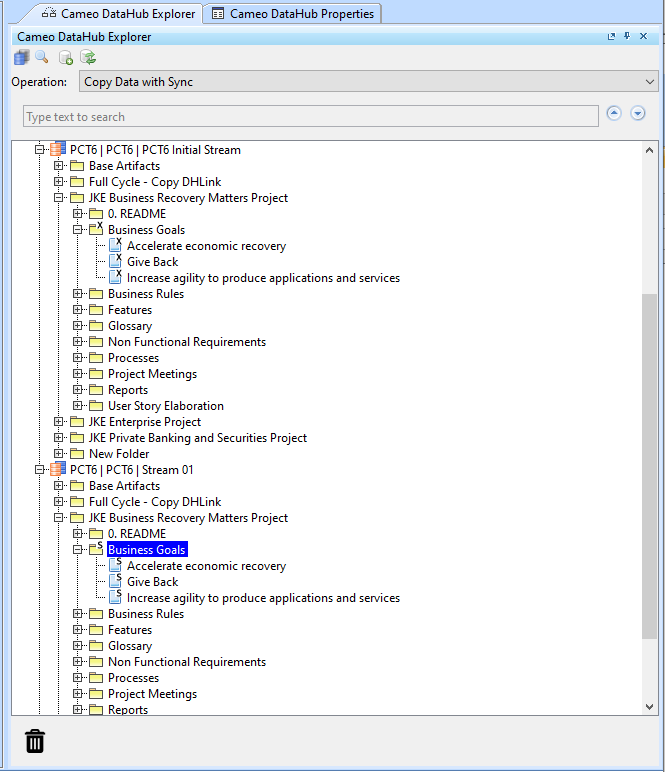Screen dimensions: 665x772
Task: Select Full Cycle - Copy DHLink under Initial Stream
Action: (x=155, y=182)
